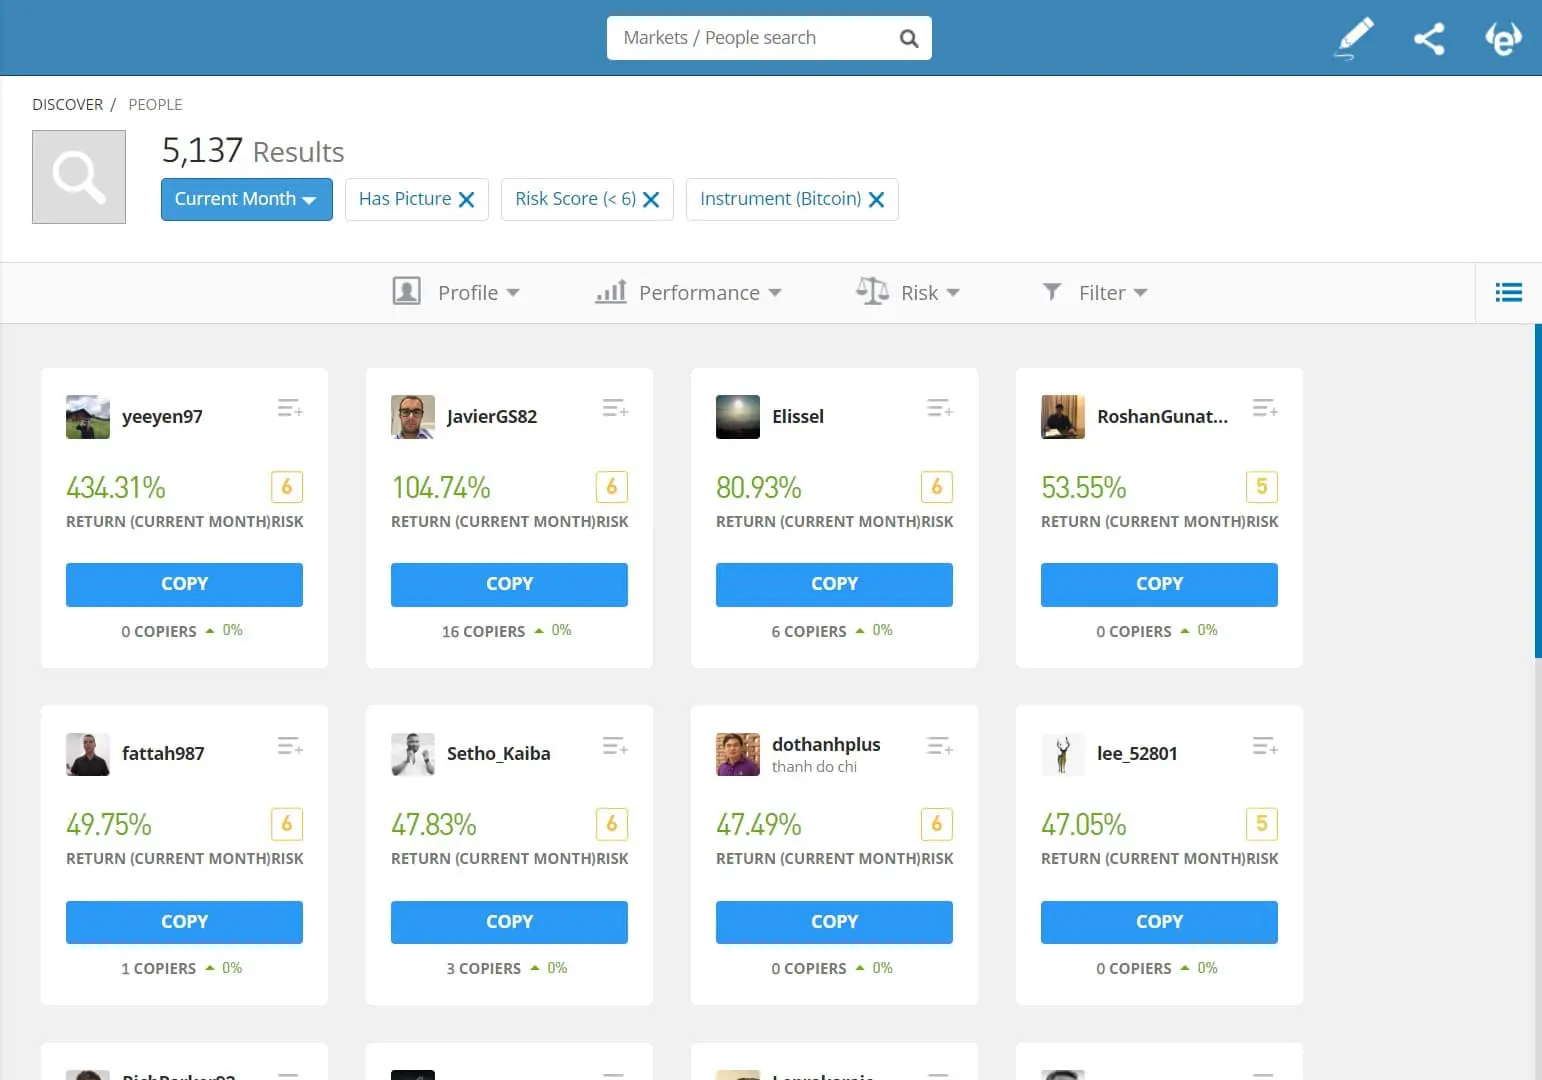
Task: Click the share icon in top bar
Action: click(1428, 37)
